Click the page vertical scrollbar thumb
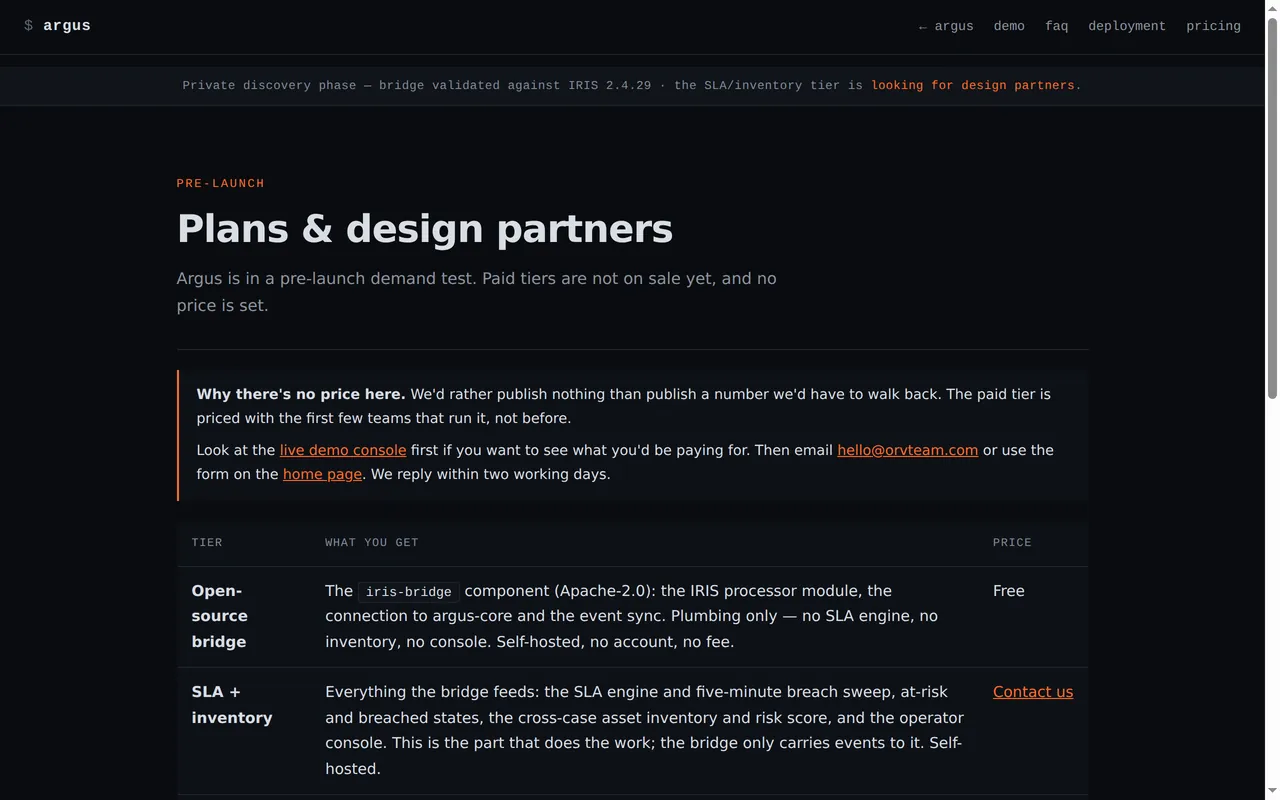Screen dimensions: 1280x800 point(1272,206)
